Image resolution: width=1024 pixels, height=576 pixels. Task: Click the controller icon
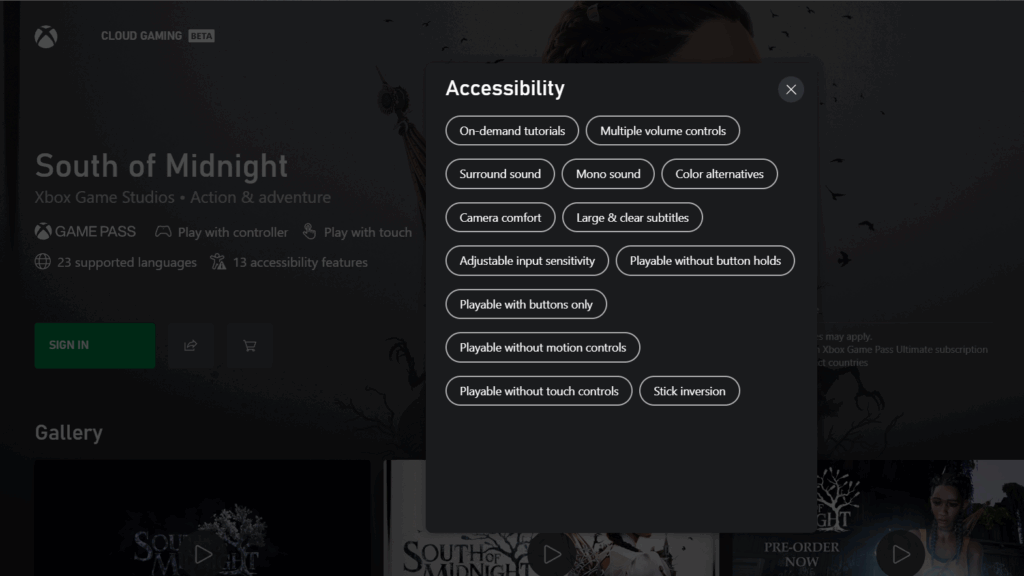coord(163,232)
